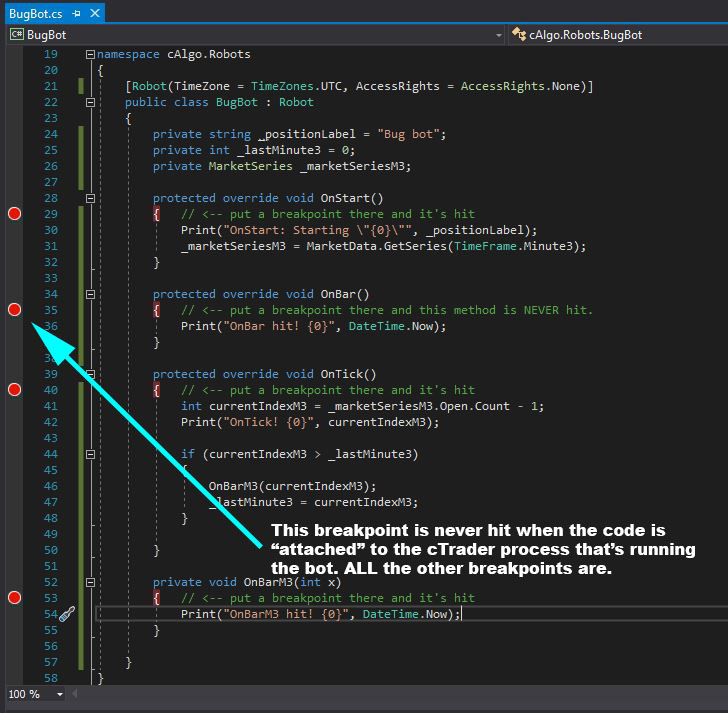Disable the OnBarM3 breakpoint on line 53
The height and width of the screenshot is (713, 728).
pyautogui.click(x=14, y=598)
